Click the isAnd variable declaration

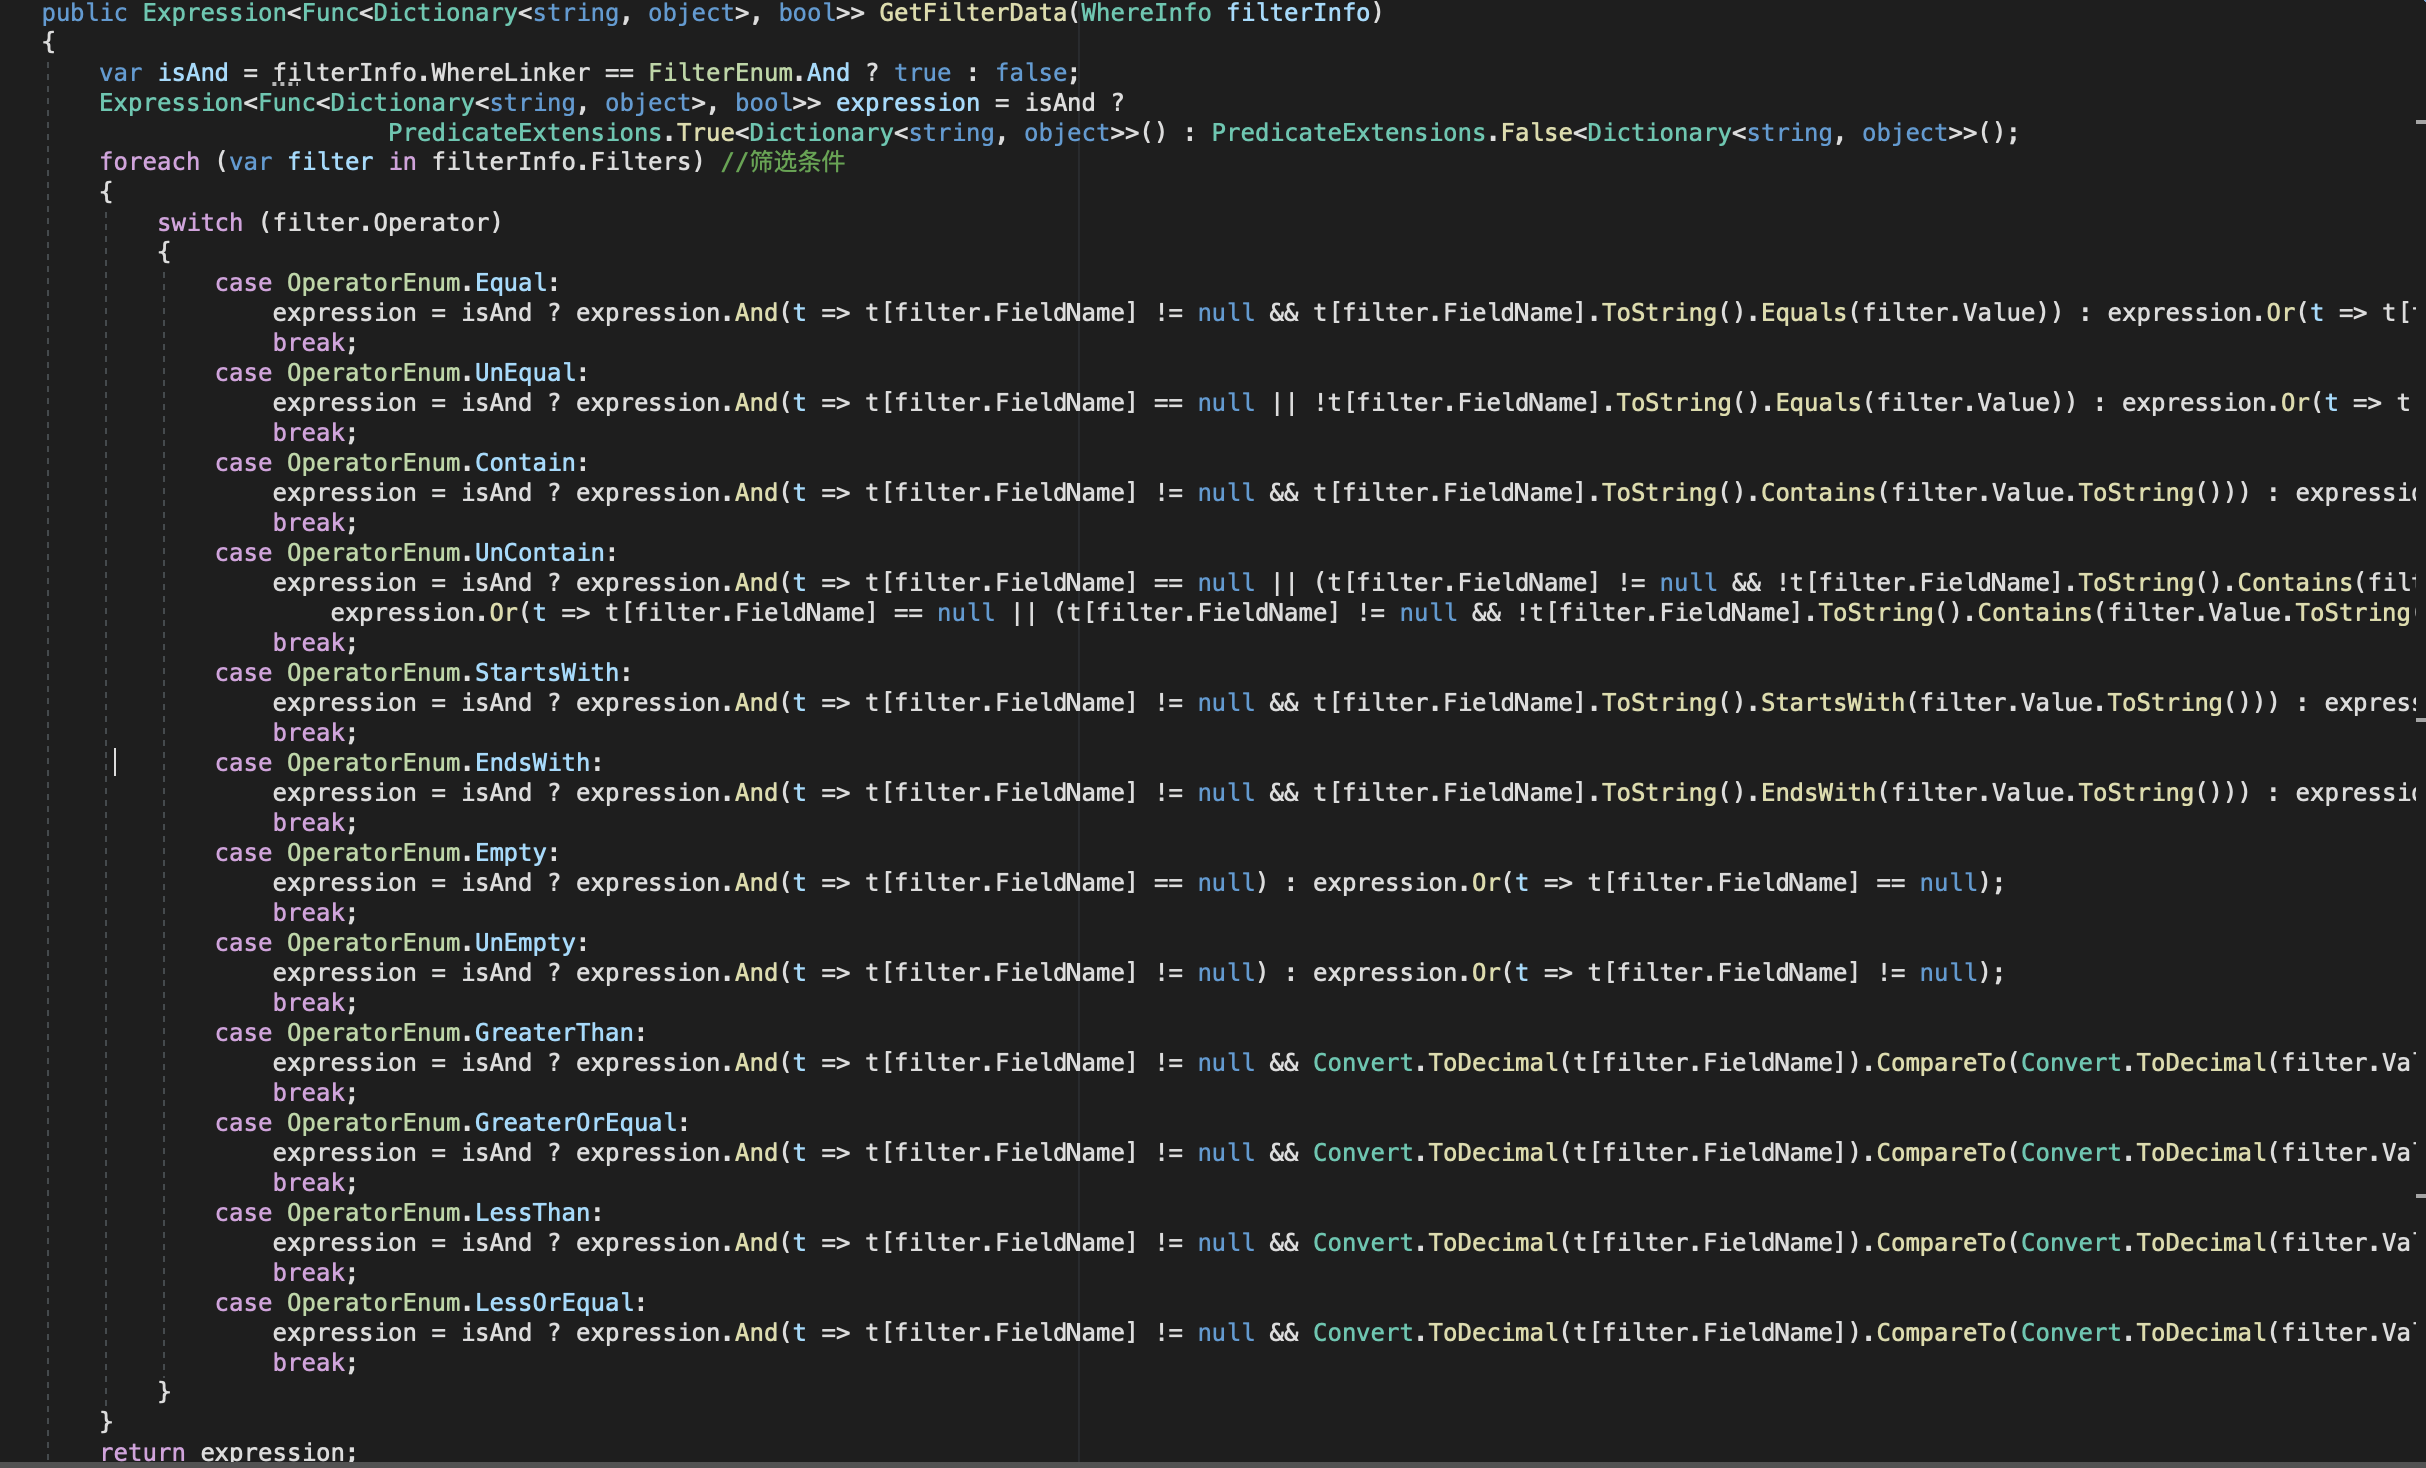coord(193,73)
